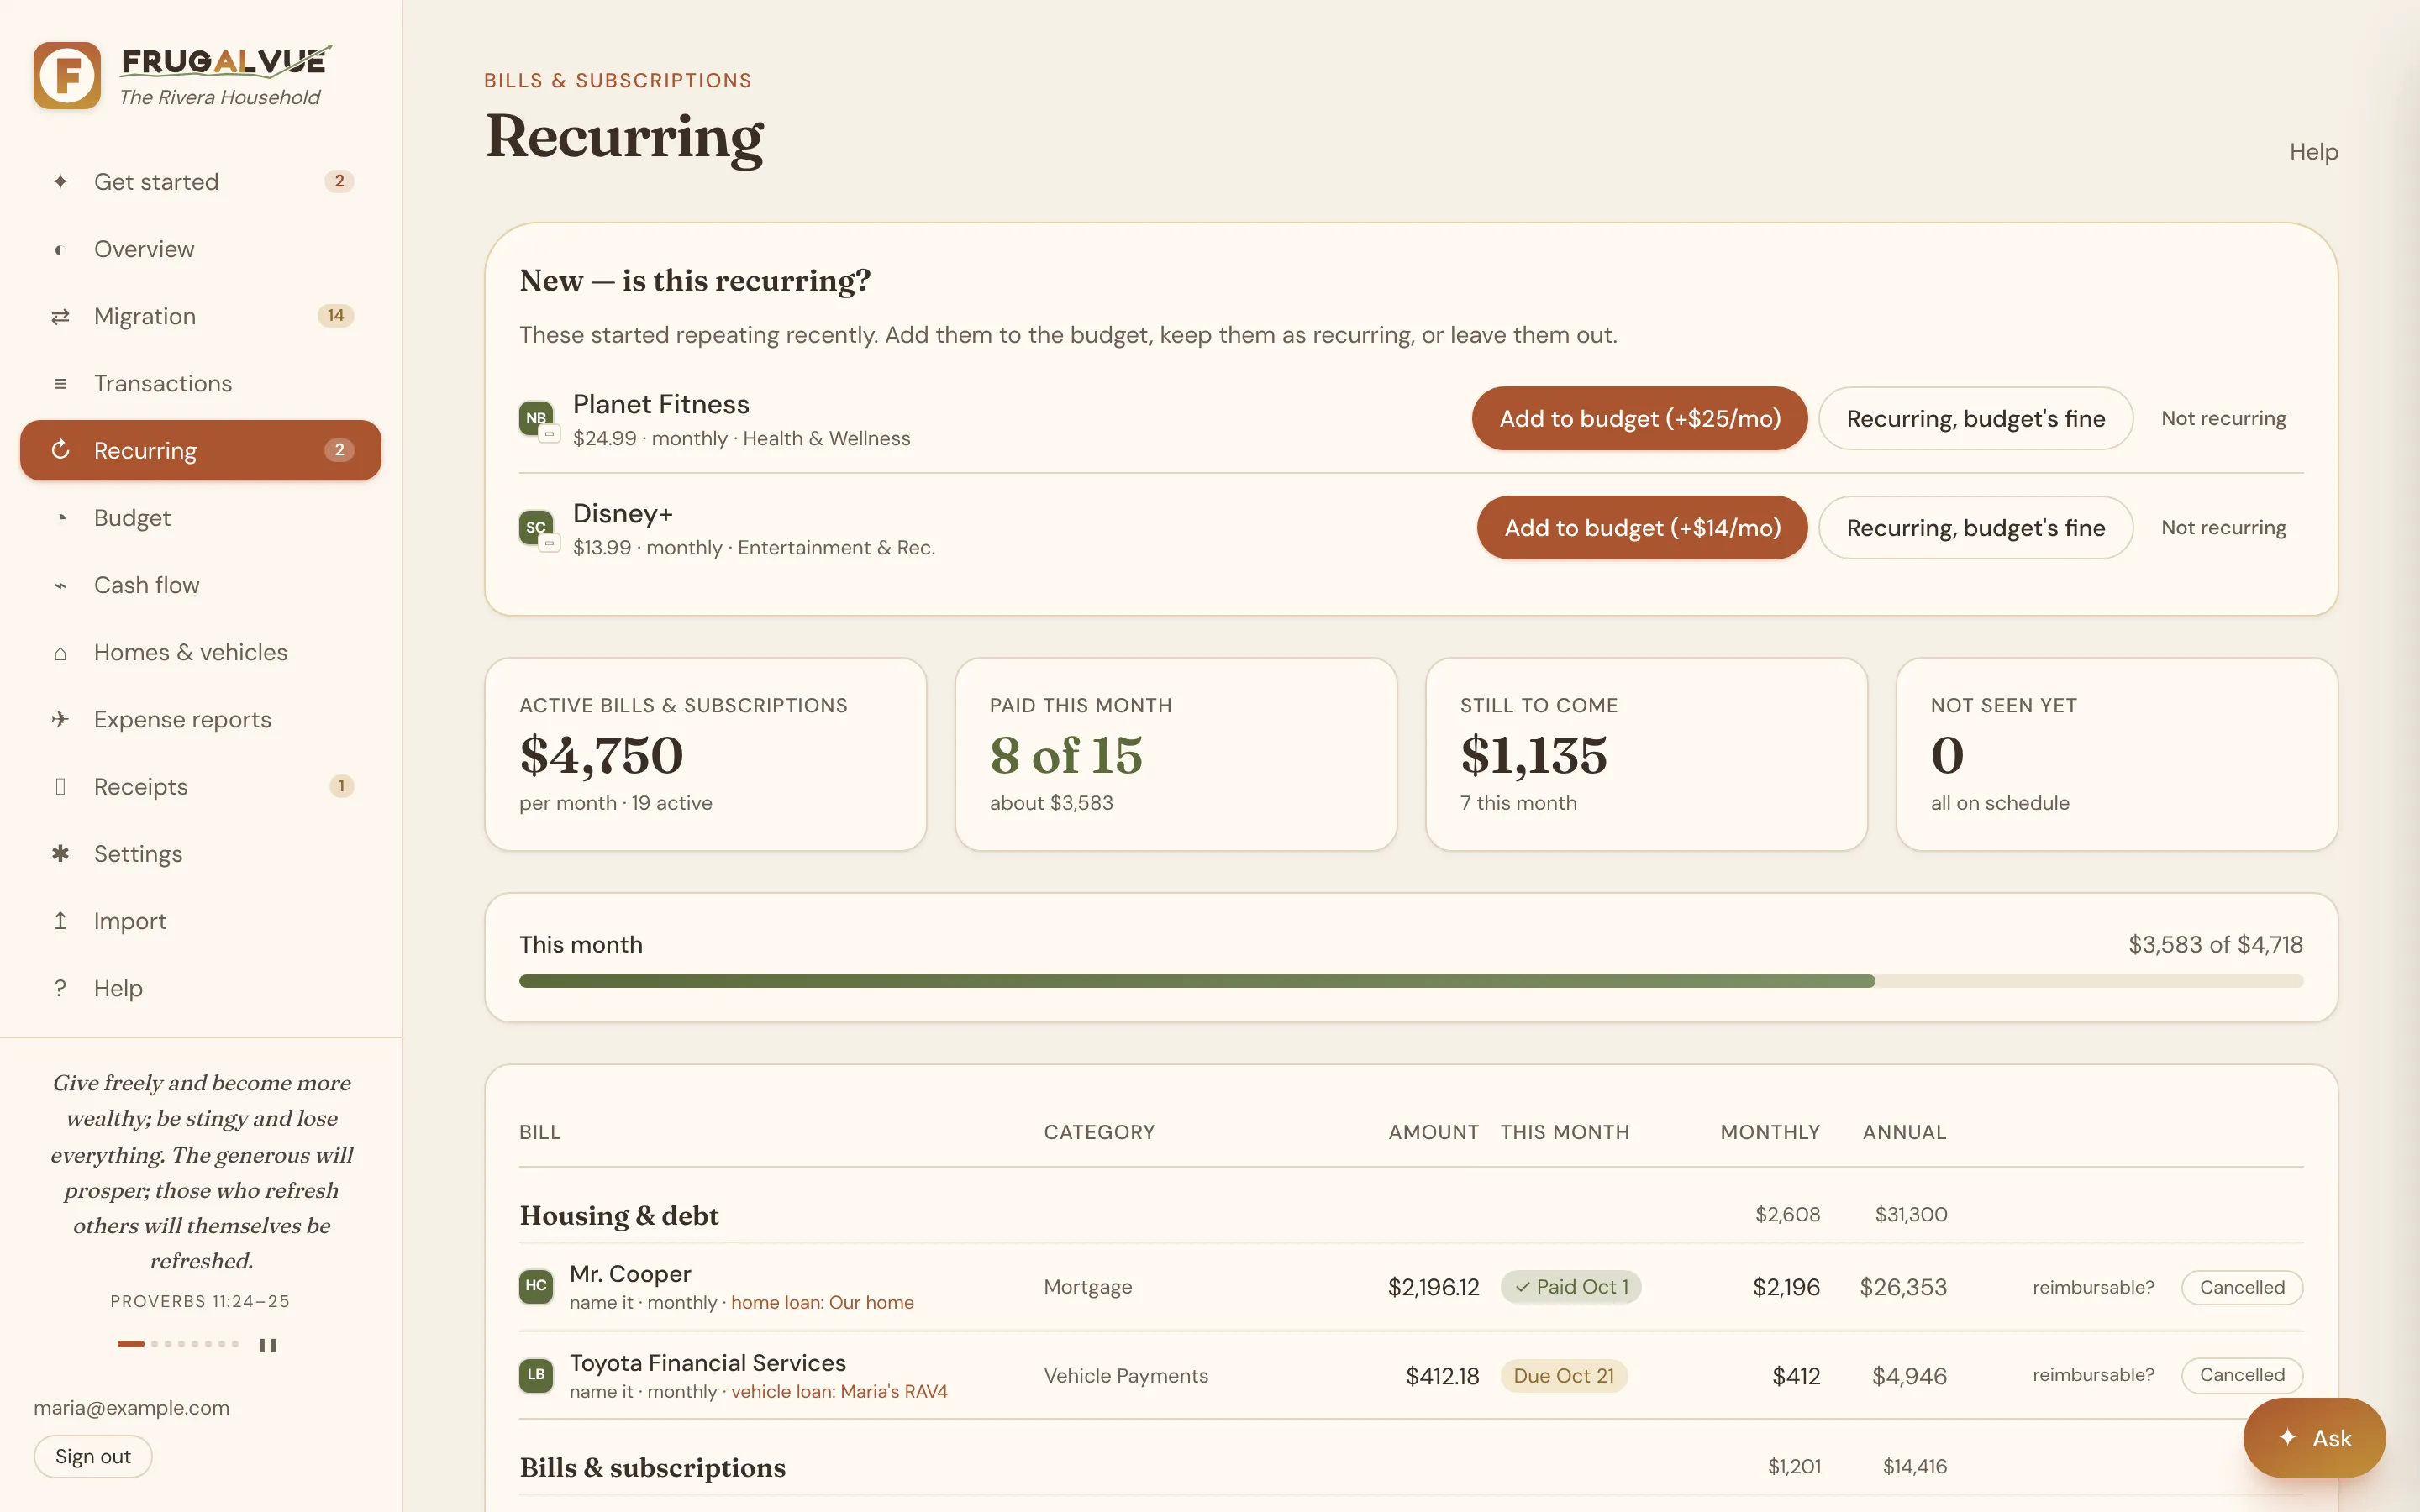Add Planet Fitness to budget (+$25/mo)

[1640, 418]
